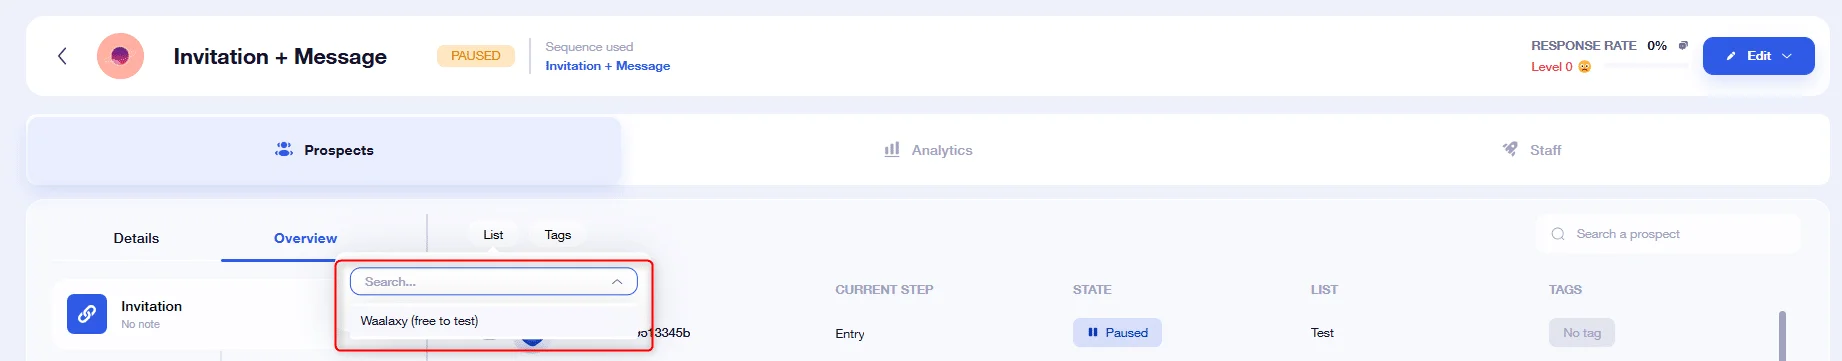Switch to the Analytics tab
This screenshot has height=361, width=1842.
point(928,150)
